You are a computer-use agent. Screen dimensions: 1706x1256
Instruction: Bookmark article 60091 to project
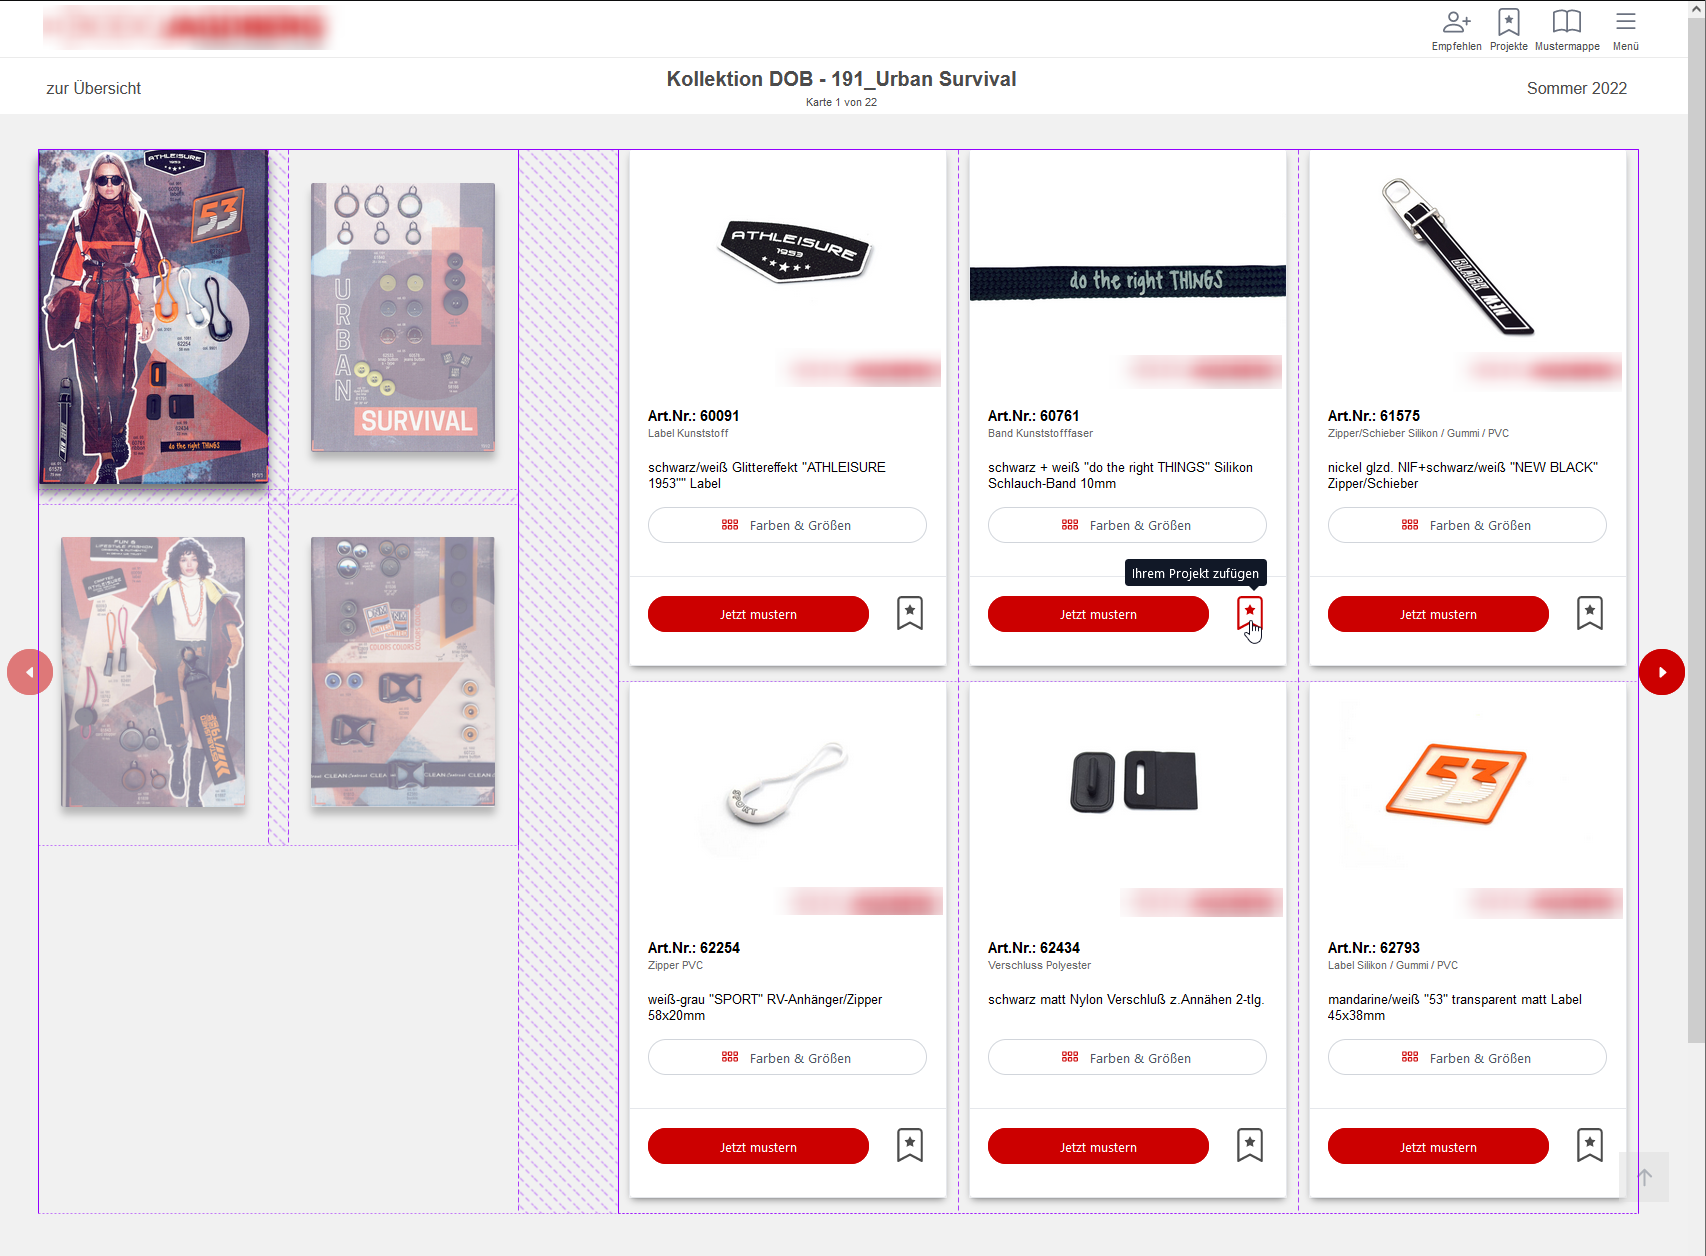[910, 613]
